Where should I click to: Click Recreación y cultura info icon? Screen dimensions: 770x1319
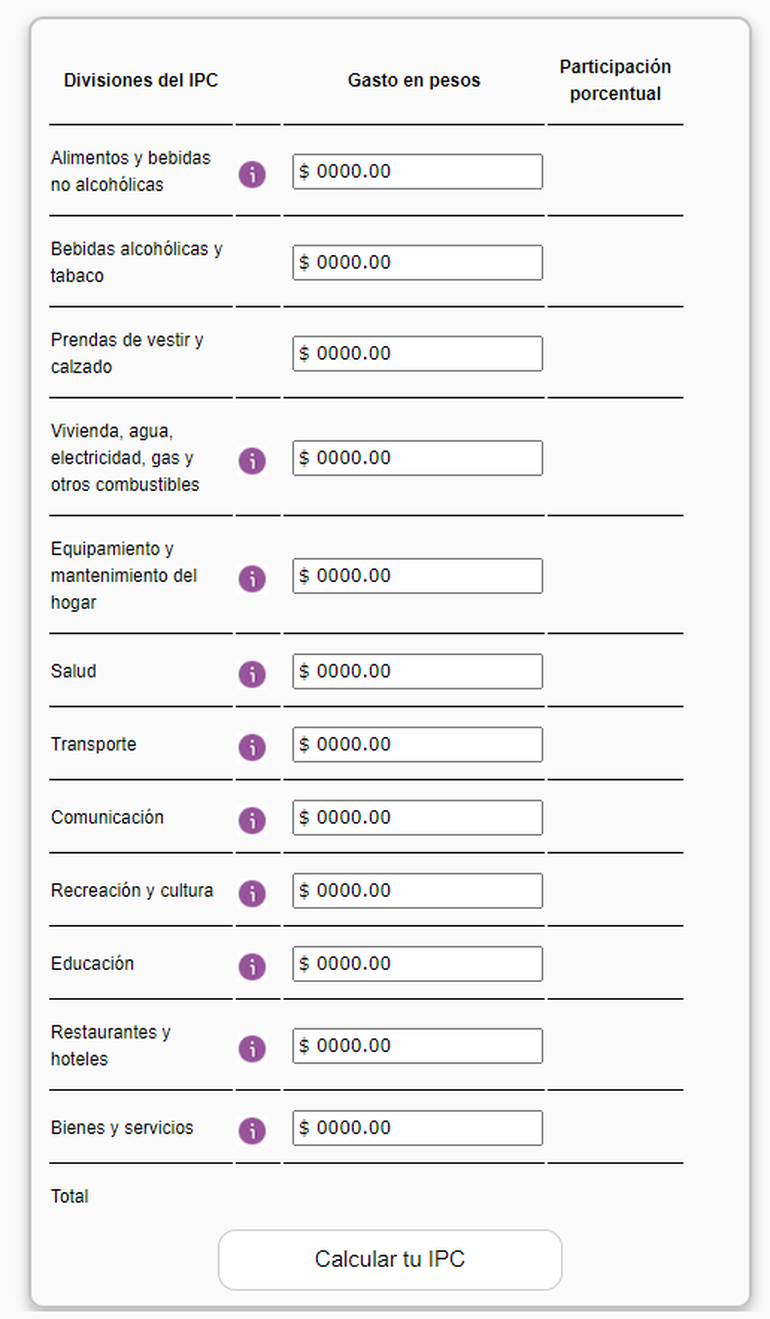[x=252, y=893]
